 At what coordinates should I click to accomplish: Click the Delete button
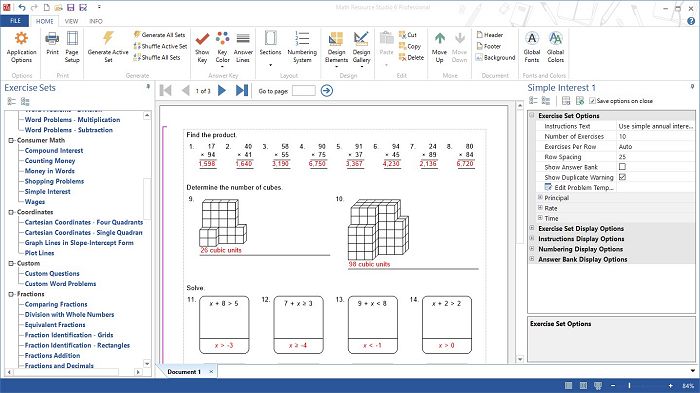point(411,57)
